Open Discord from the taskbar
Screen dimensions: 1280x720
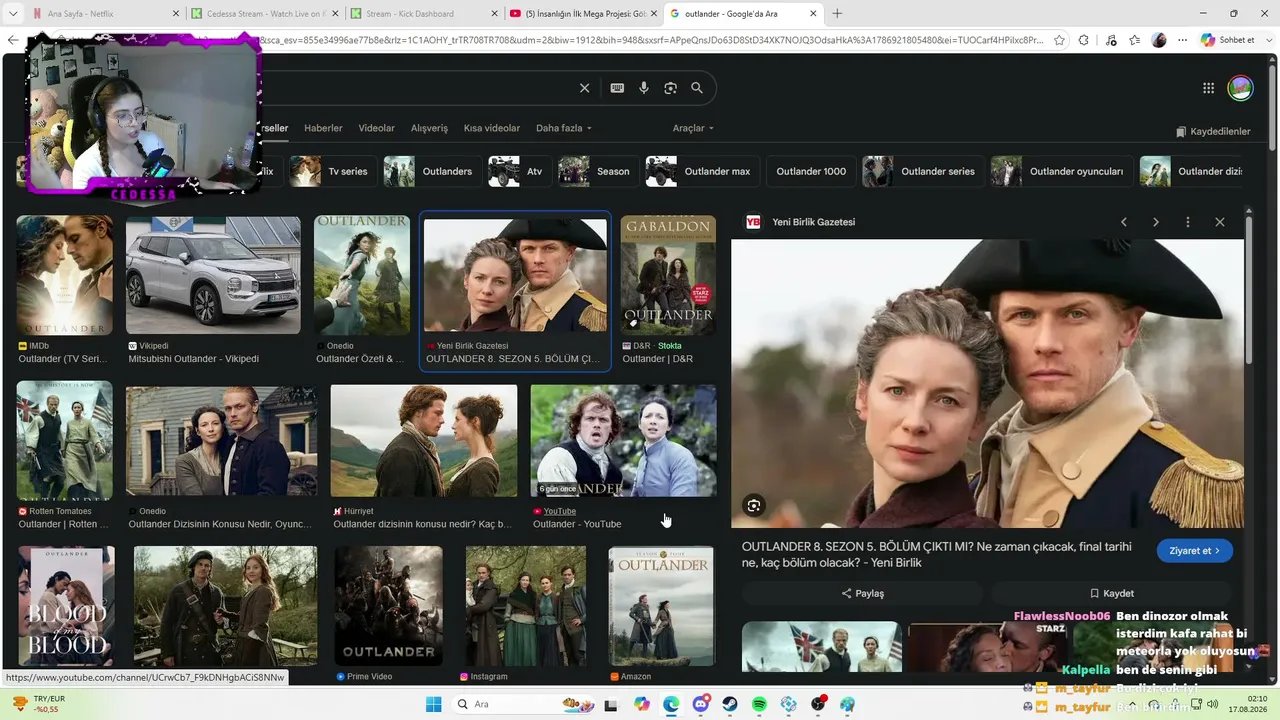point(701,704)
